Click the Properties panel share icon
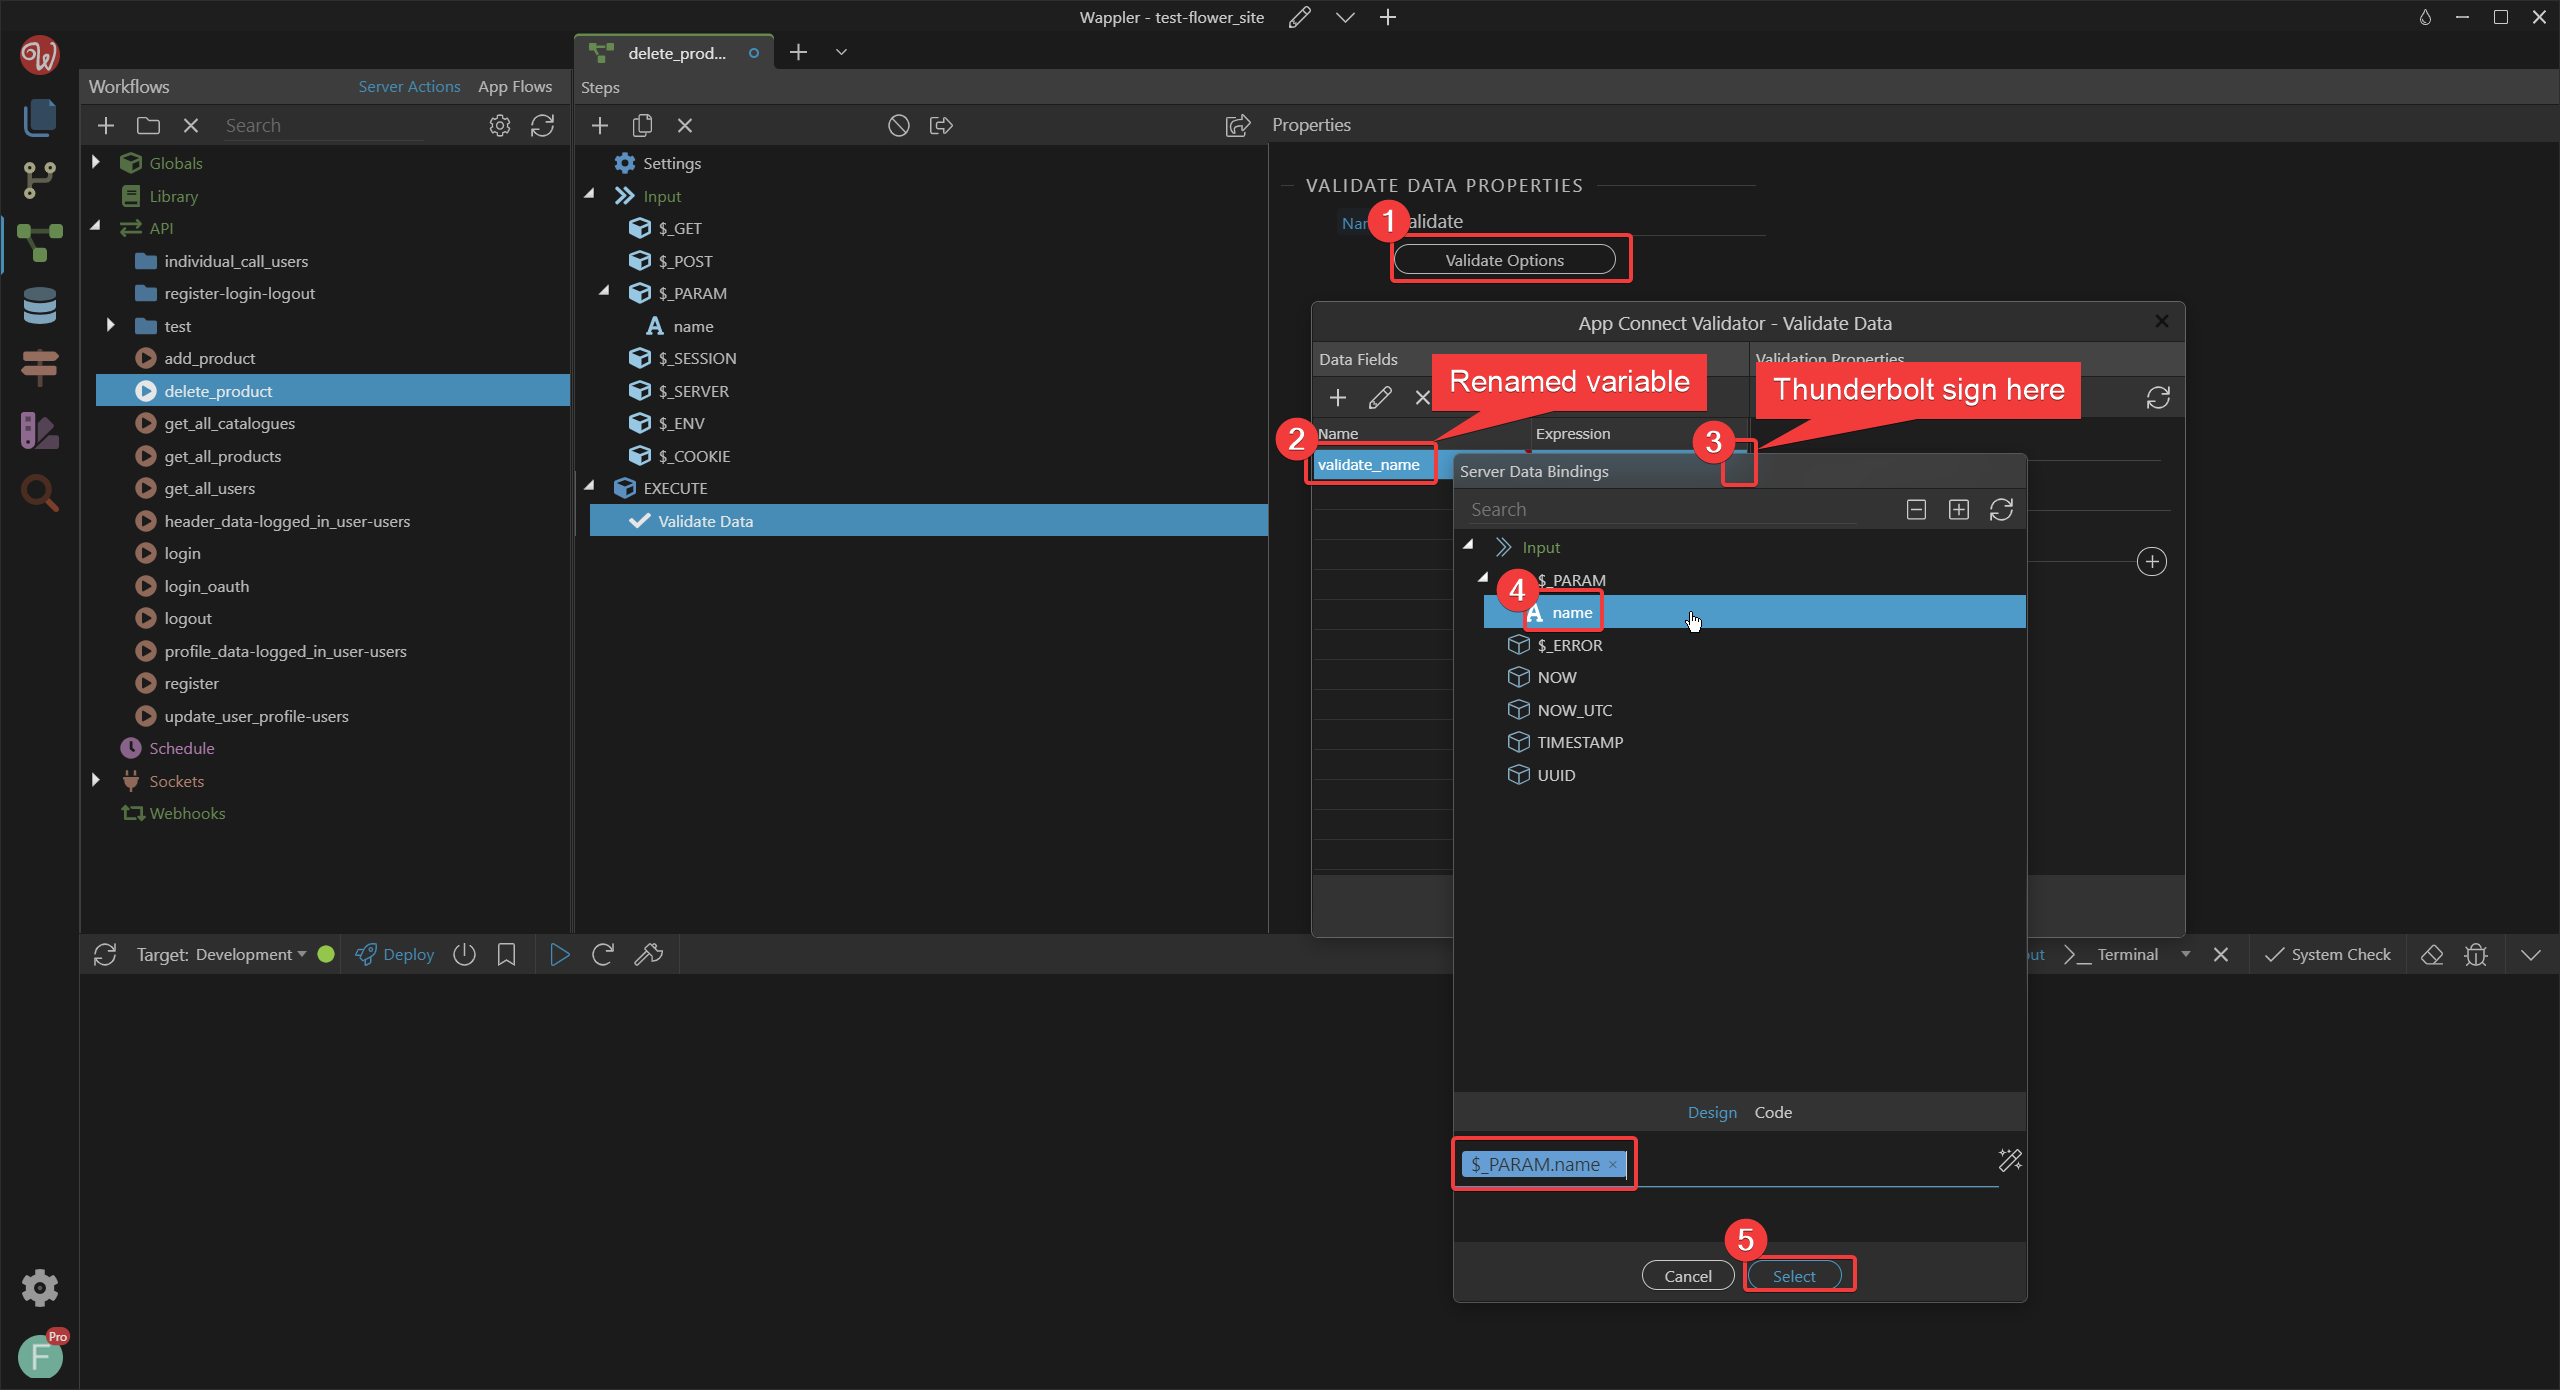Screen dimensions: 2560x1390 [1238, 125]
